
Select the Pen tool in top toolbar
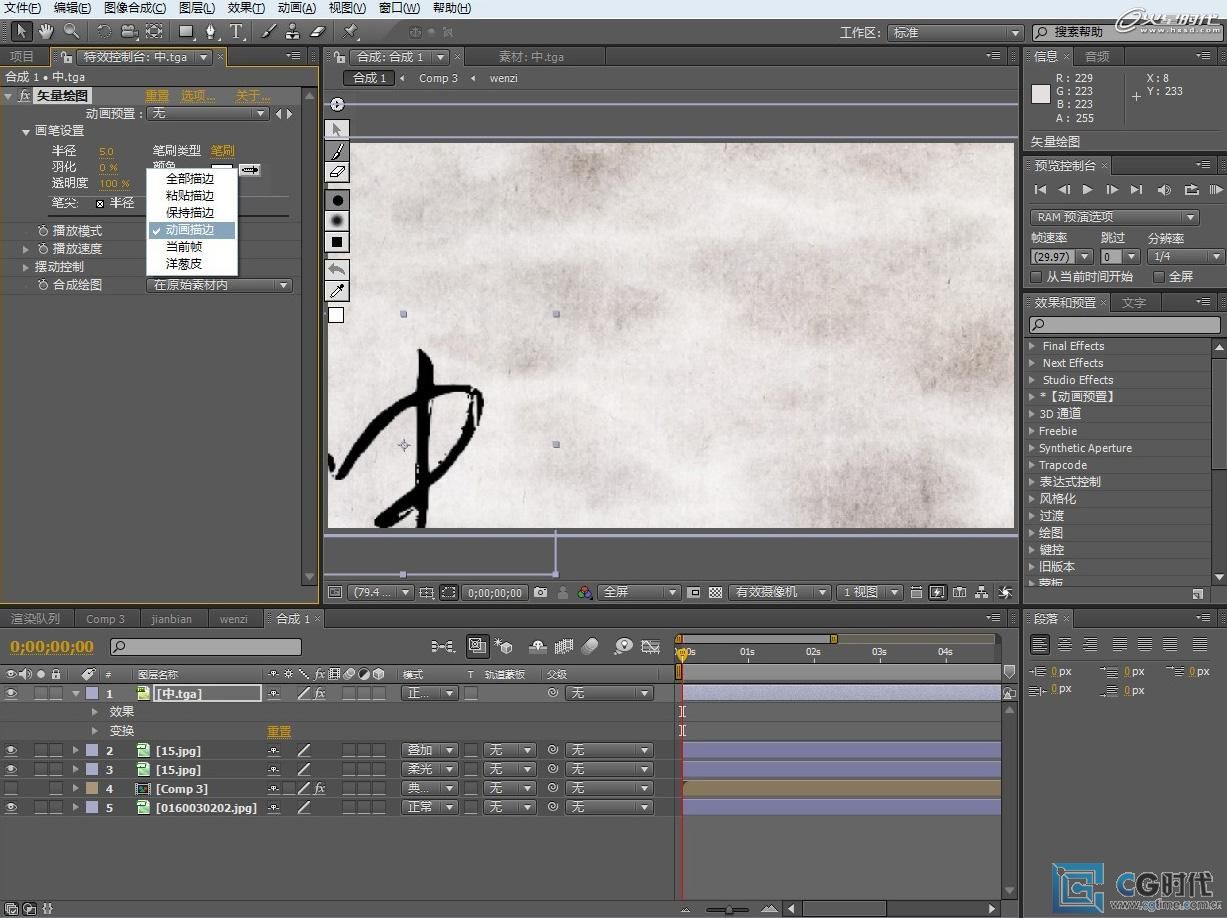210,32
